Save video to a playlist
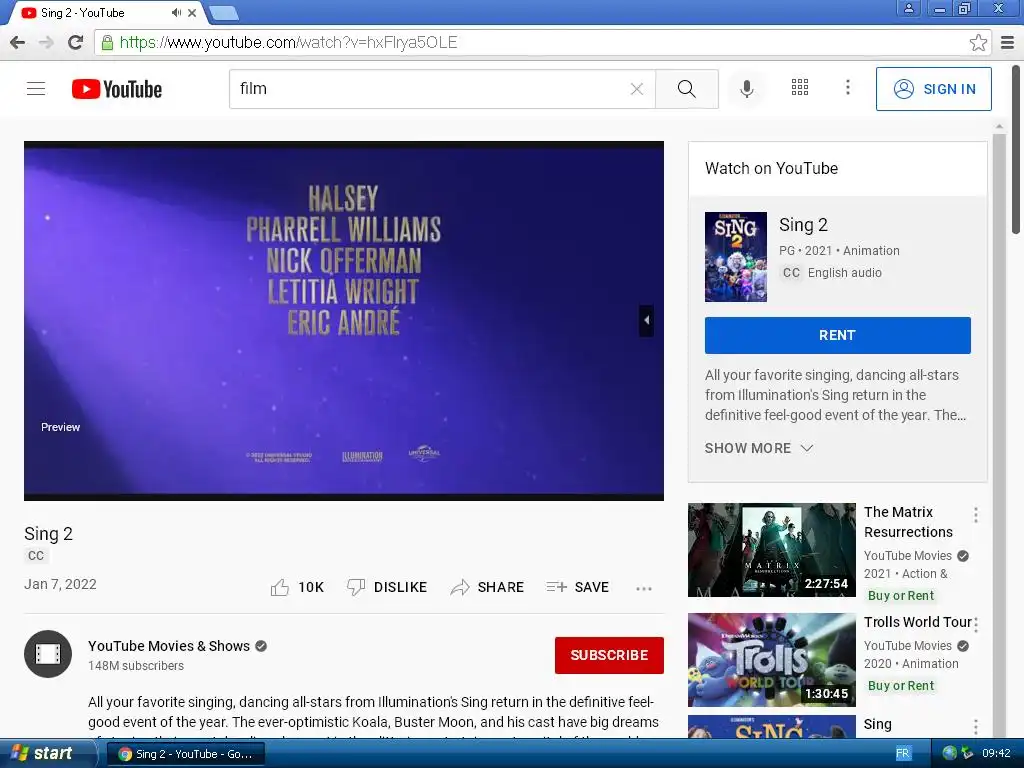Screen dimensions: 1024x768 (578, 587)
